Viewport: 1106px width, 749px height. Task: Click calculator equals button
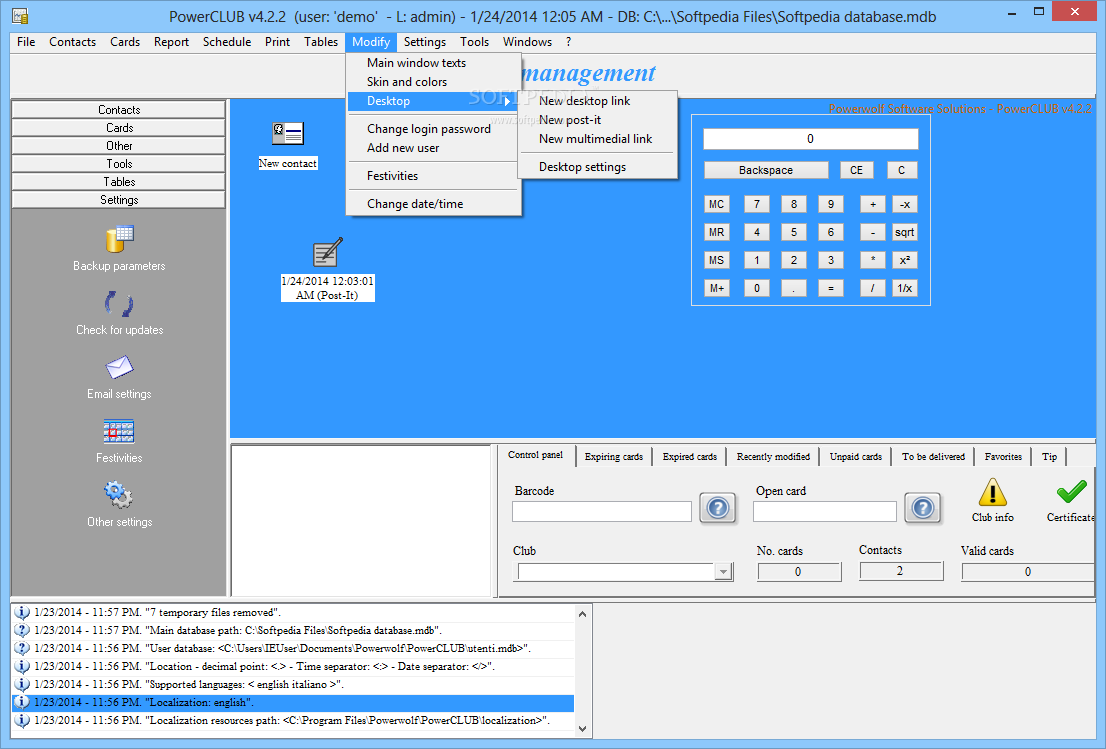click(831, 288)
